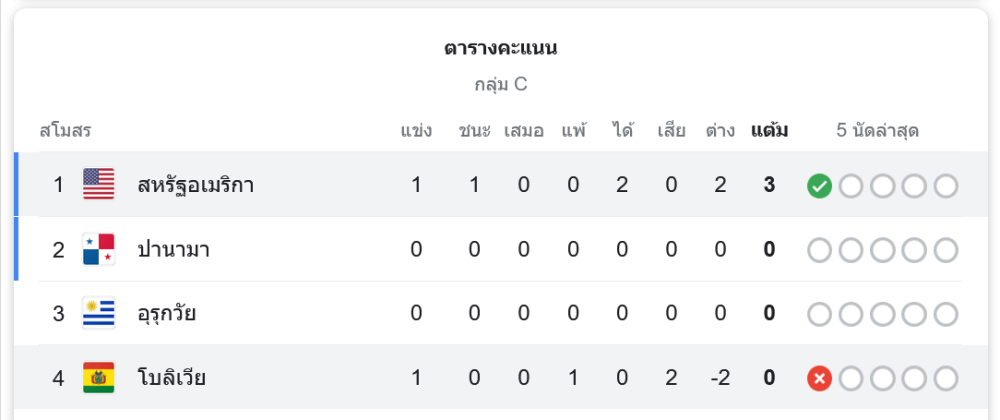The width and height of the screenshot is (1000, 420).
Task: Open the สหรัฐอเมริกา team link
Action: pyautogui.click(x=196, y=185)
